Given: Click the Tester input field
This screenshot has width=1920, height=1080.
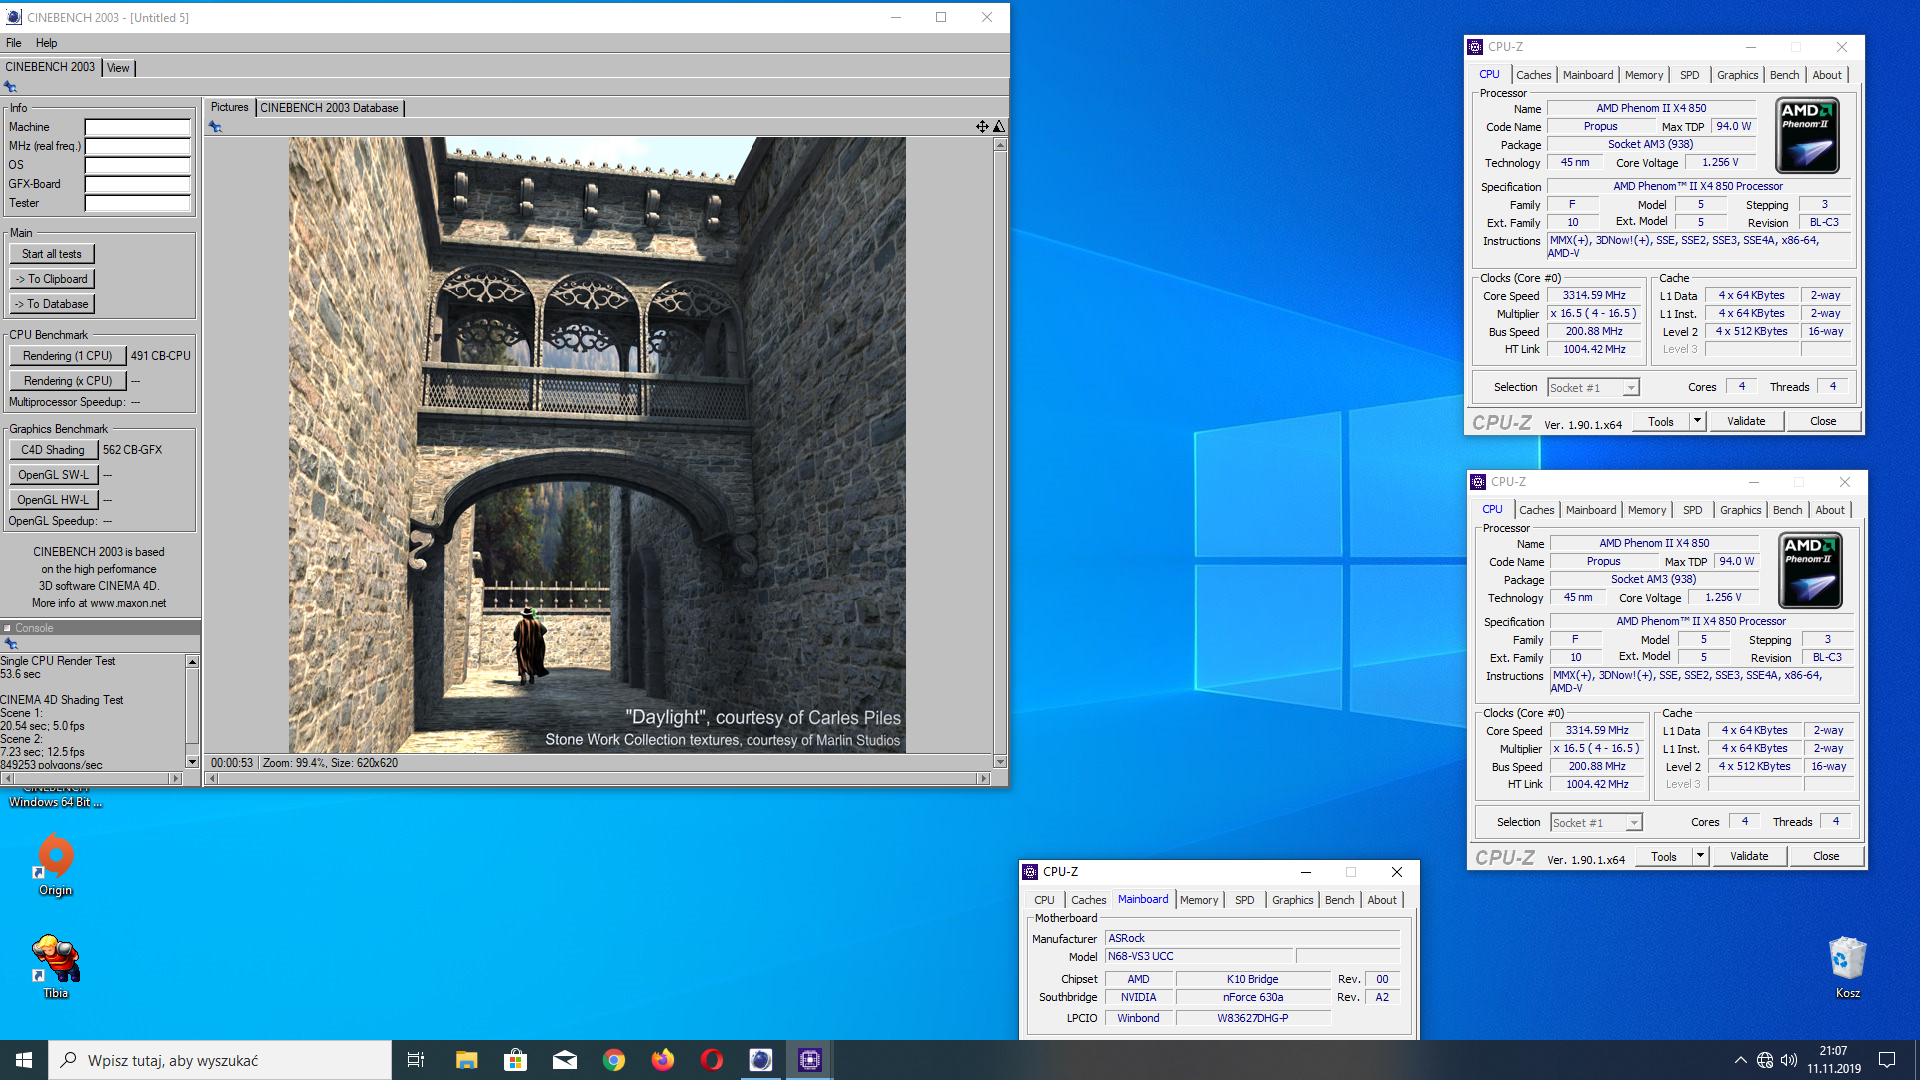Looking at the screenshot, I should tap(137, 203).
